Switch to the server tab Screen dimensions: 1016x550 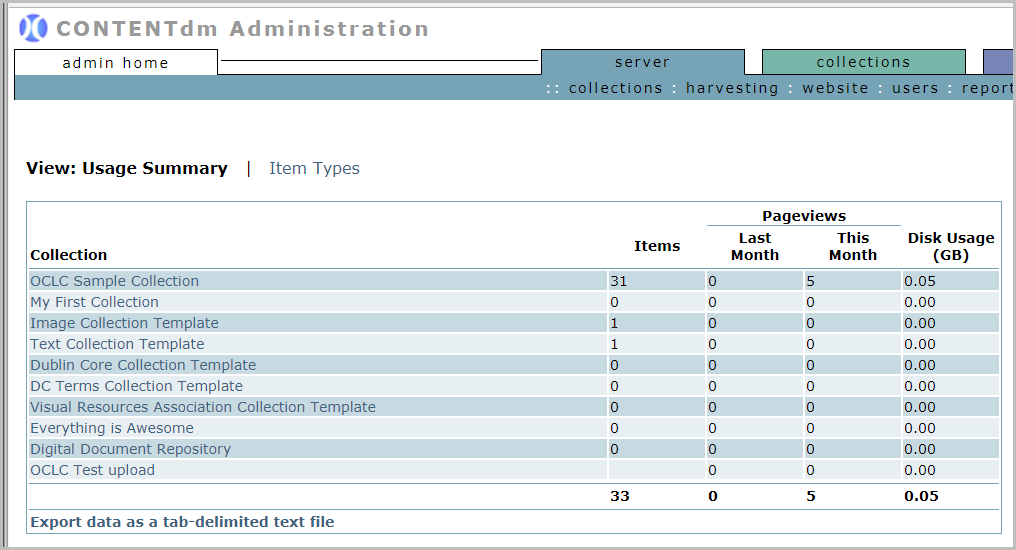(642, 62)
